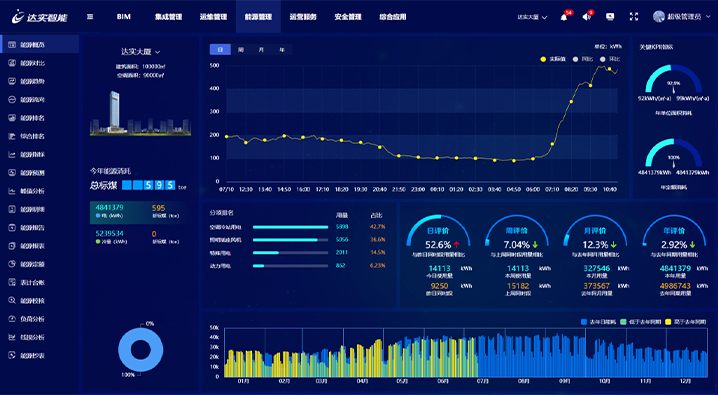Toggle fullscreen mode icon
This screenshot has width=718, height=395.
click(x=634, y=17)
